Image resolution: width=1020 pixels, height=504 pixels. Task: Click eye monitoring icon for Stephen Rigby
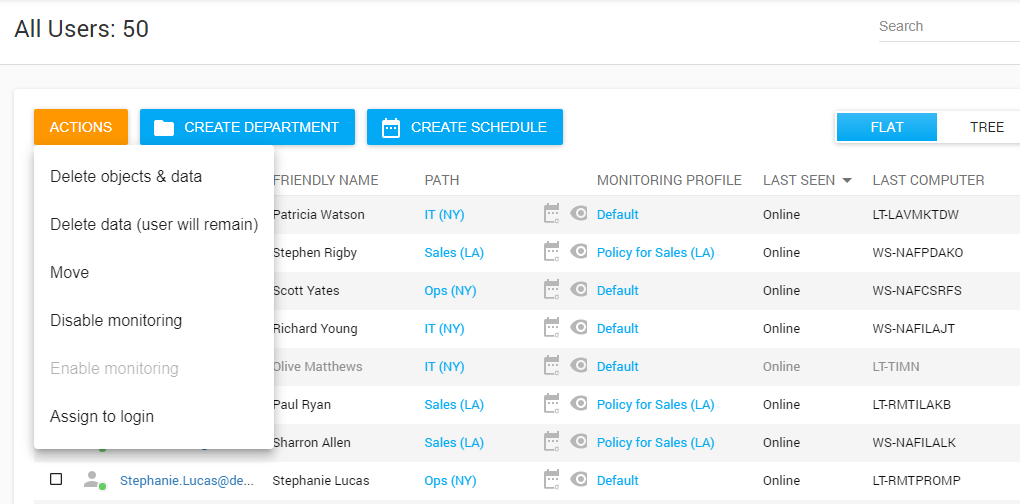579,251
